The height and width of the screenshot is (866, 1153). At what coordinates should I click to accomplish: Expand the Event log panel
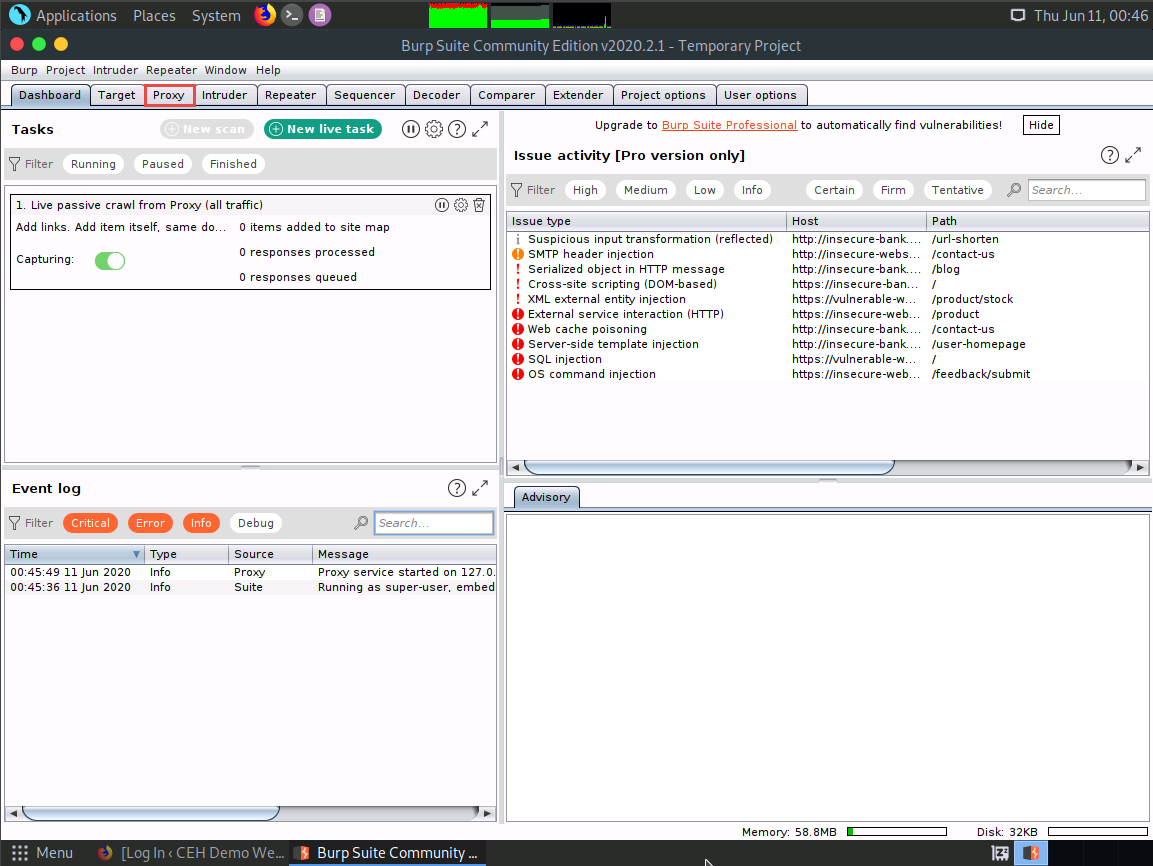pyautogui.click(x=480, y=488)
